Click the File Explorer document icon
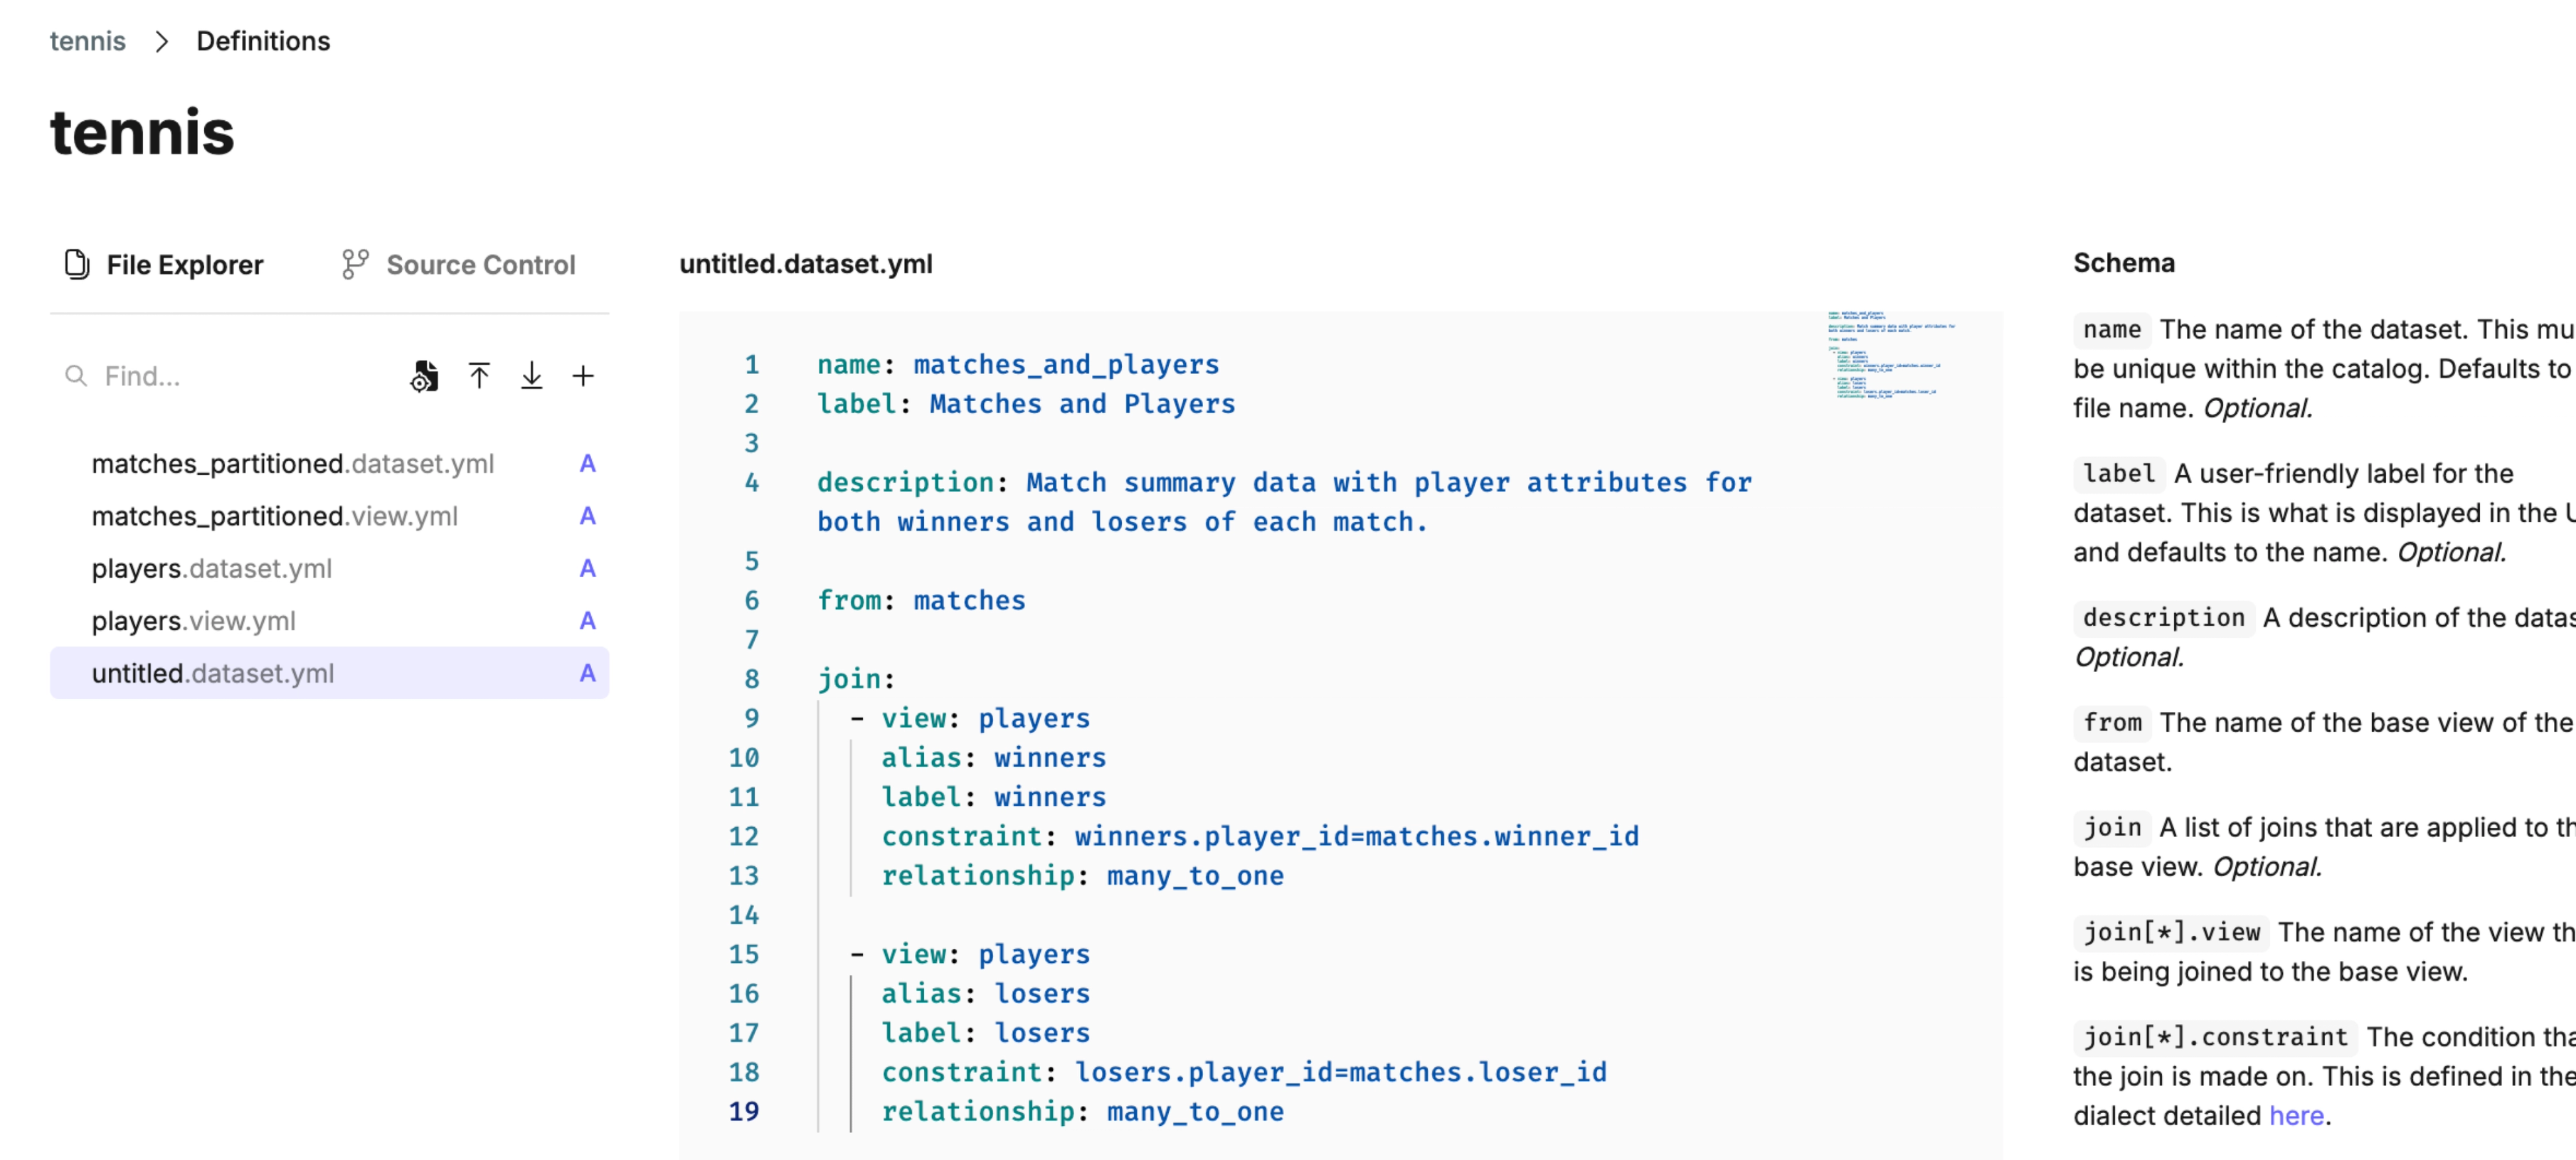Image resolution: width=2576 pixels, height=1160 pixels. [77, 264]
